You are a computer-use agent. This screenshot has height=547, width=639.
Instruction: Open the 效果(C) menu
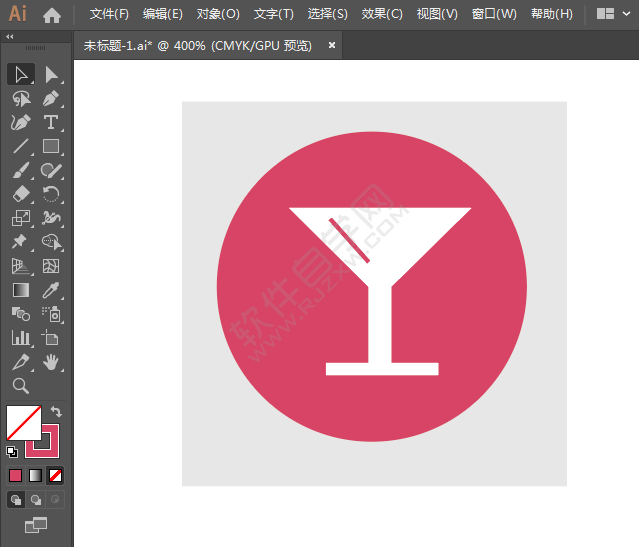pyautogui.click(x=382, y=14)
